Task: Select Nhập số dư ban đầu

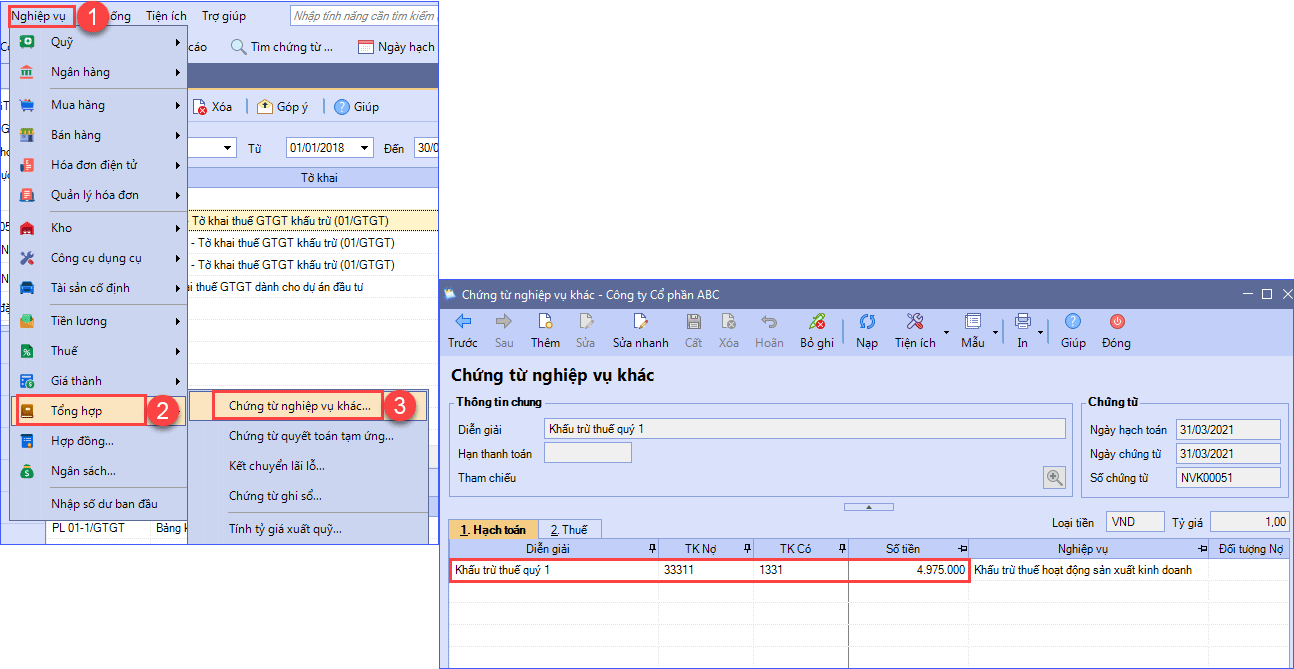Action: (104, 504)
